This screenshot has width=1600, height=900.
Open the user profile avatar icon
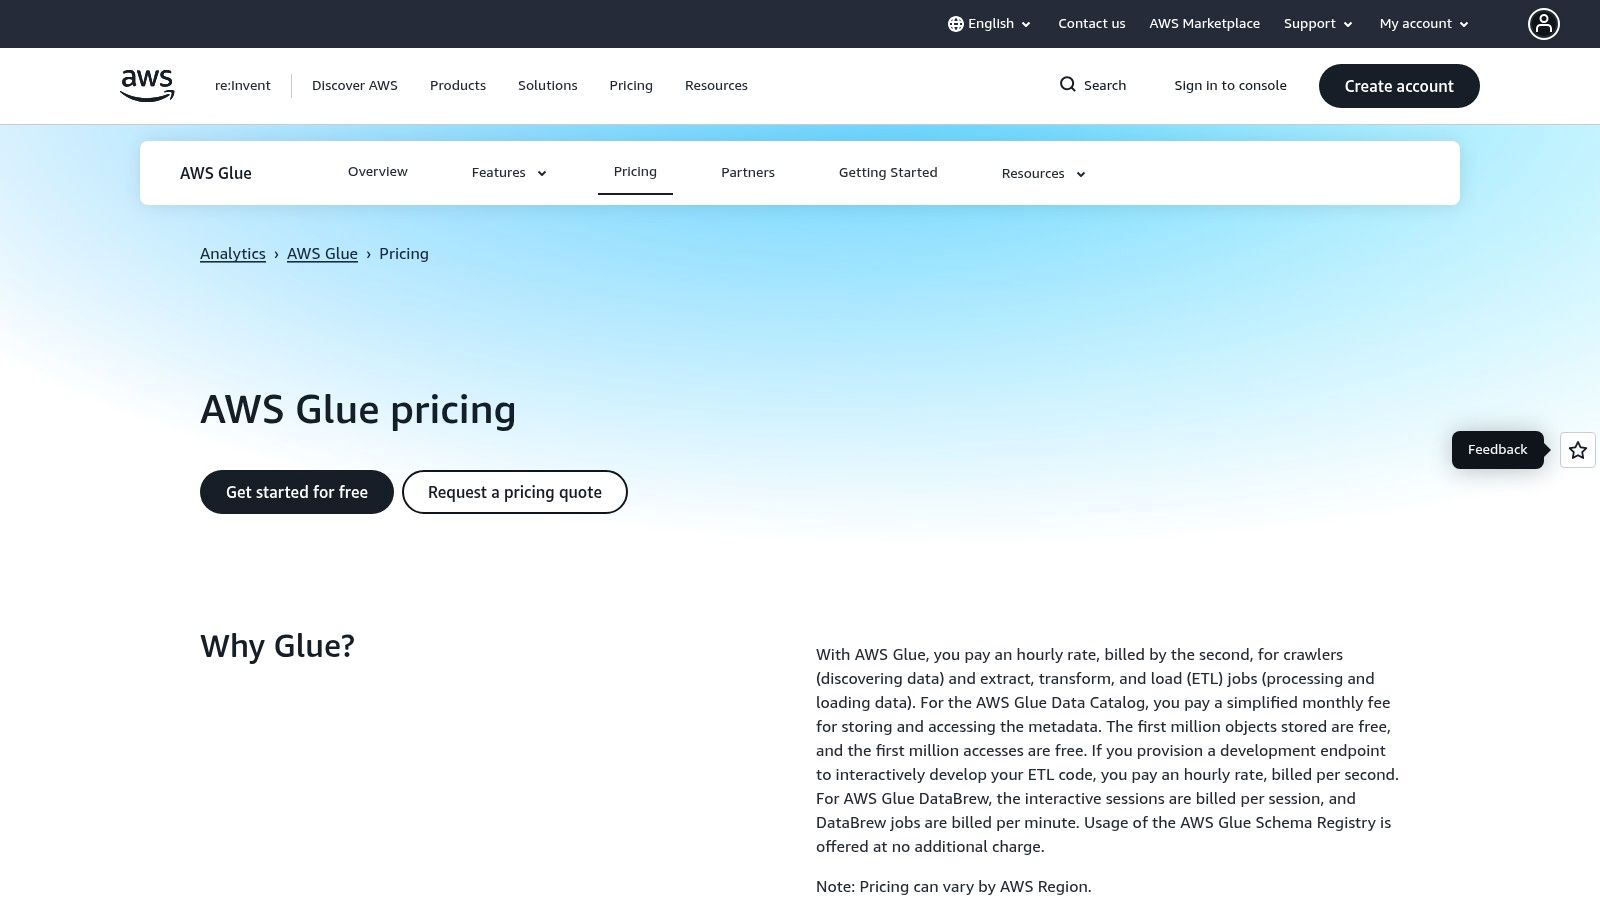(1543, 24)
